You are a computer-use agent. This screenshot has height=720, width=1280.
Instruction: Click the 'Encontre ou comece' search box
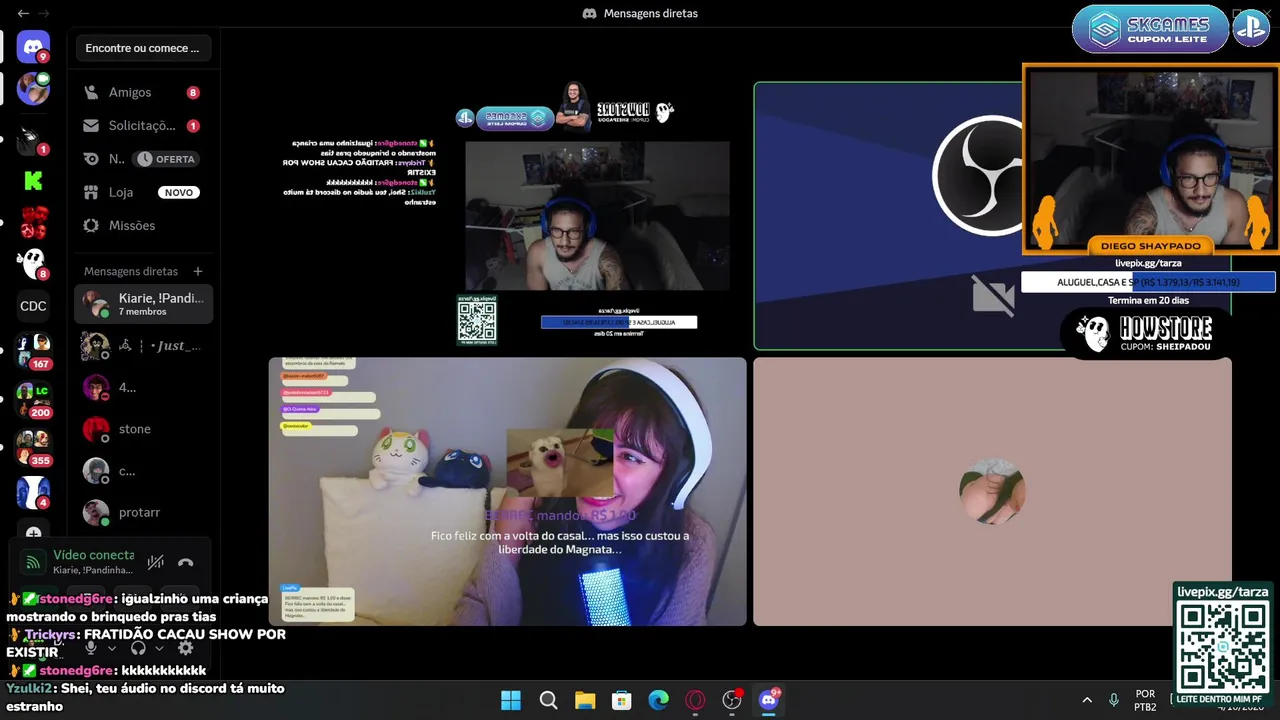(x=143, y=48)
